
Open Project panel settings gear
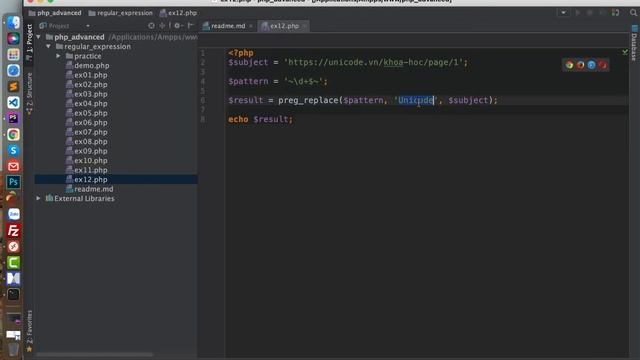pos(177,26)
